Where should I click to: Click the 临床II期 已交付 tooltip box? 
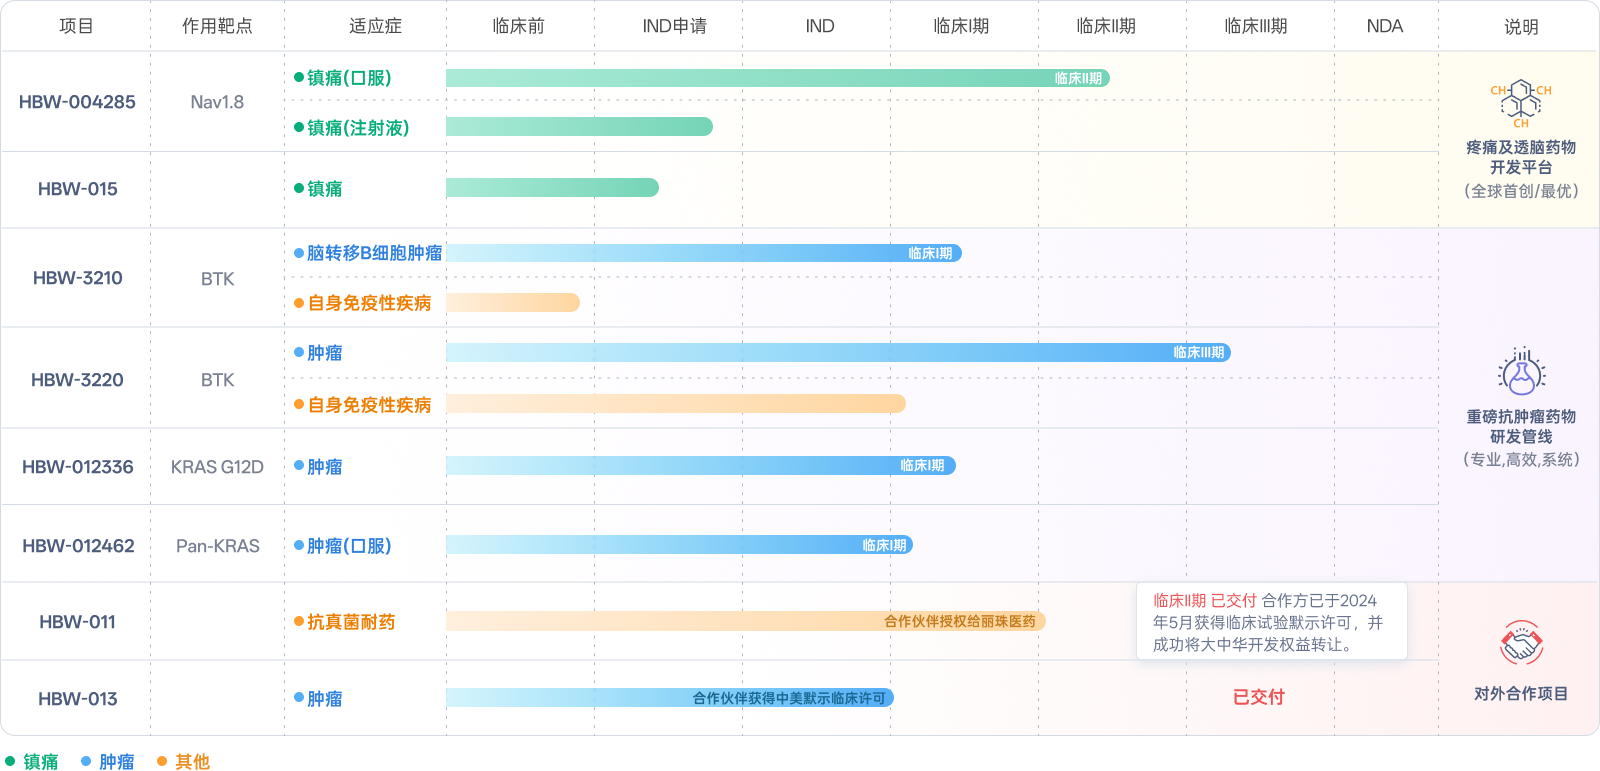pyautogui.click(x=1271, y=622)
